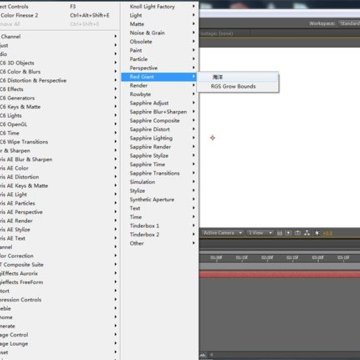Open the Sapphire Time submenu
This screenshot has width=360, height=360.
tap(160, 164)
